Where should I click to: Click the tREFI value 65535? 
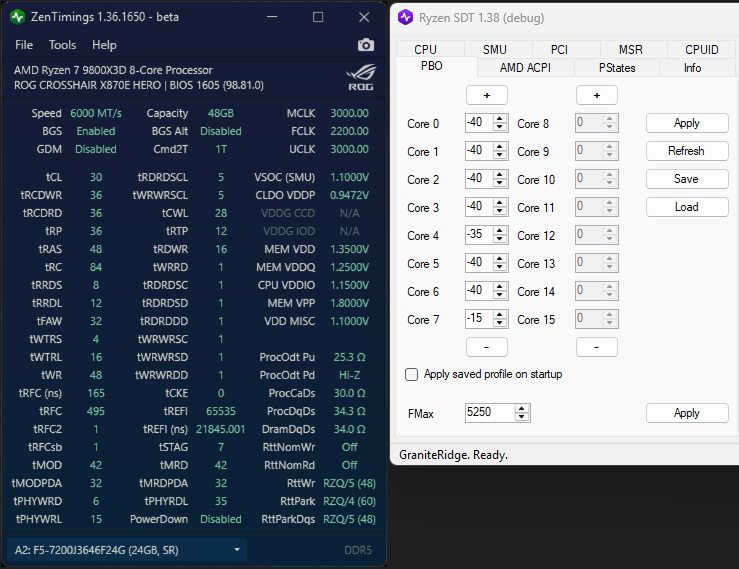pyautogui.click(x=221, y=411)
